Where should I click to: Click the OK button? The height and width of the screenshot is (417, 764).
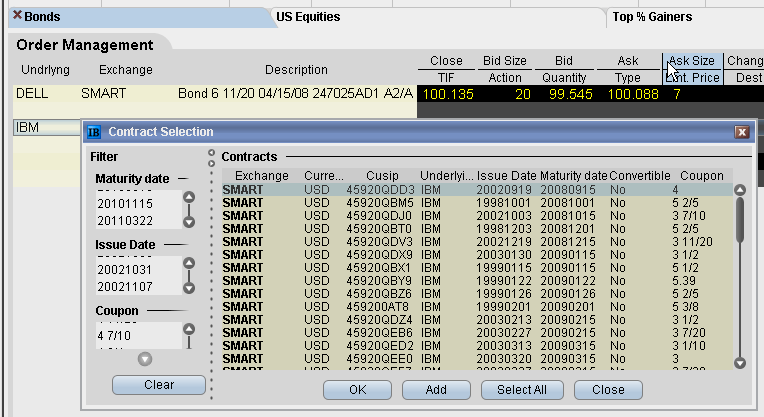click(357, 390)
